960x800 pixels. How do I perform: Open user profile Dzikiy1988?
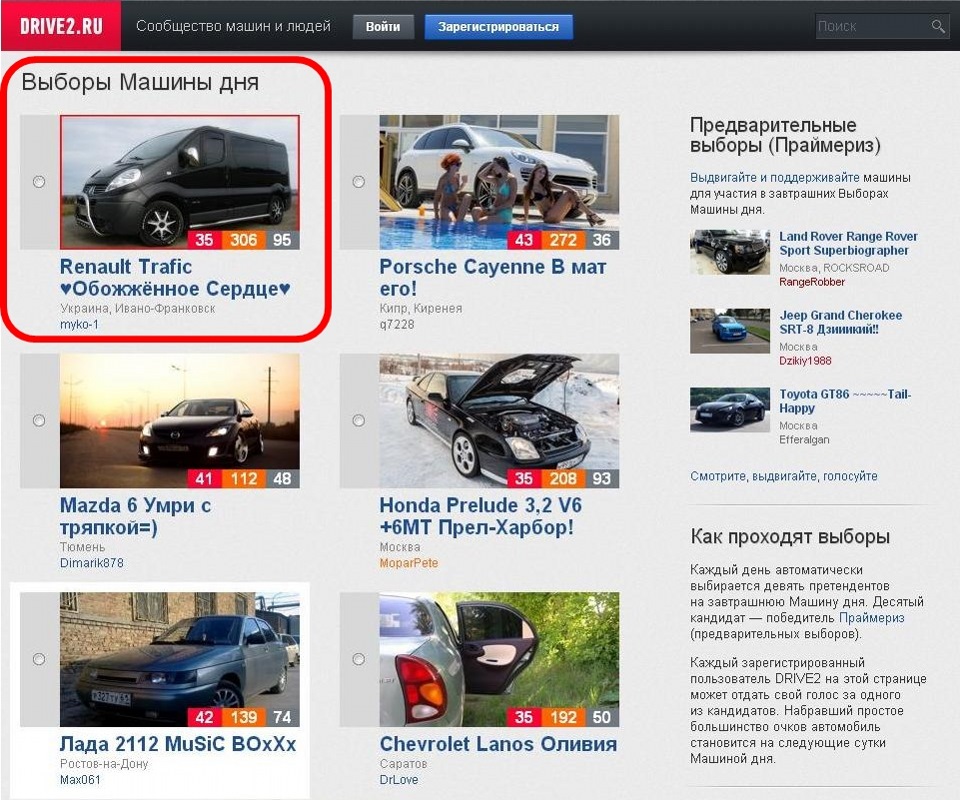(805, 361)
